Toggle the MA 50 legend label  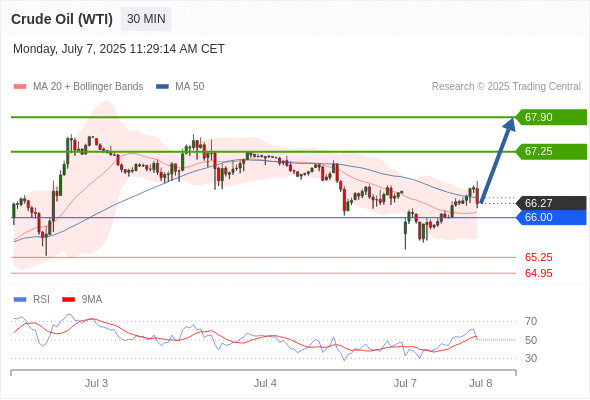190,87
